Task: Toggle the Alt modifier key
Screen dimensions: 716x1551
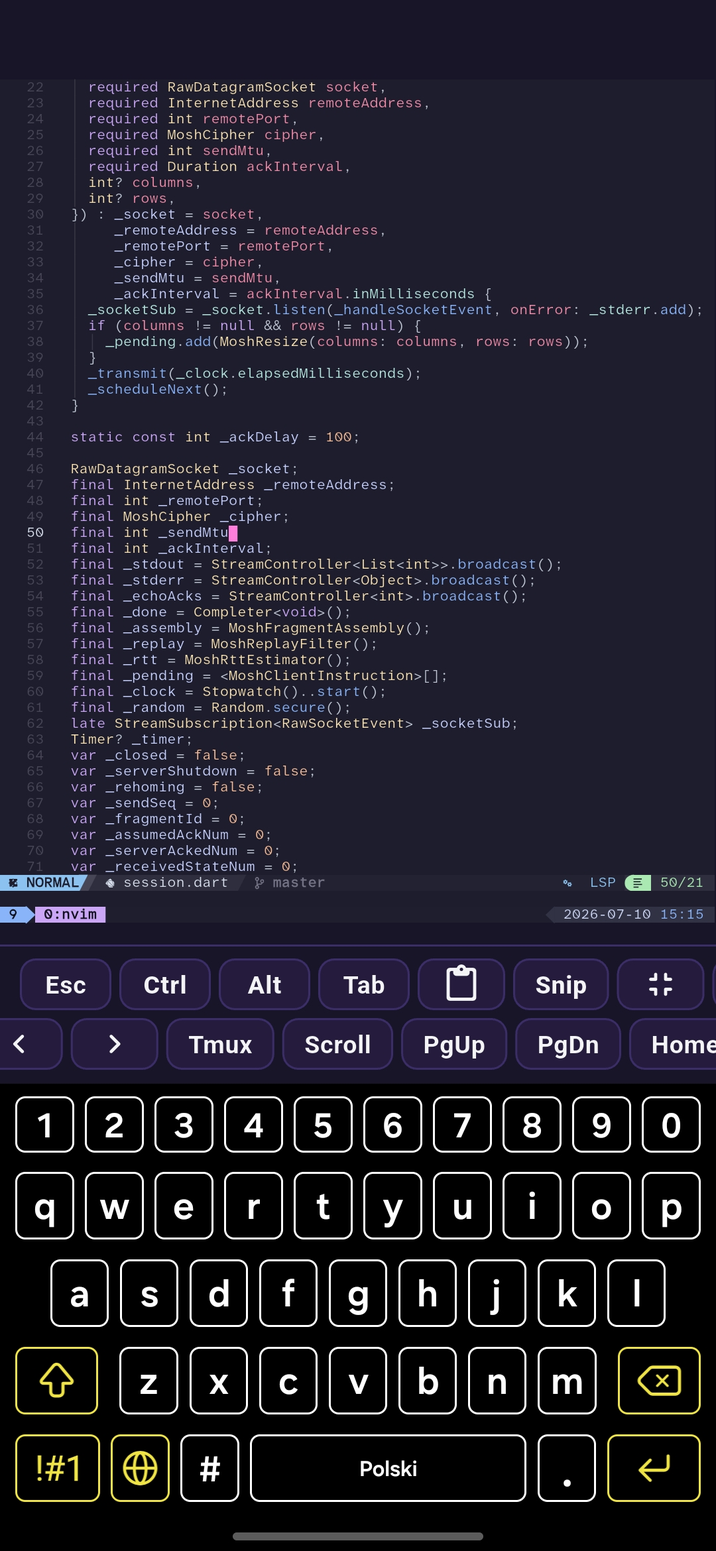Action: (264, 984)
